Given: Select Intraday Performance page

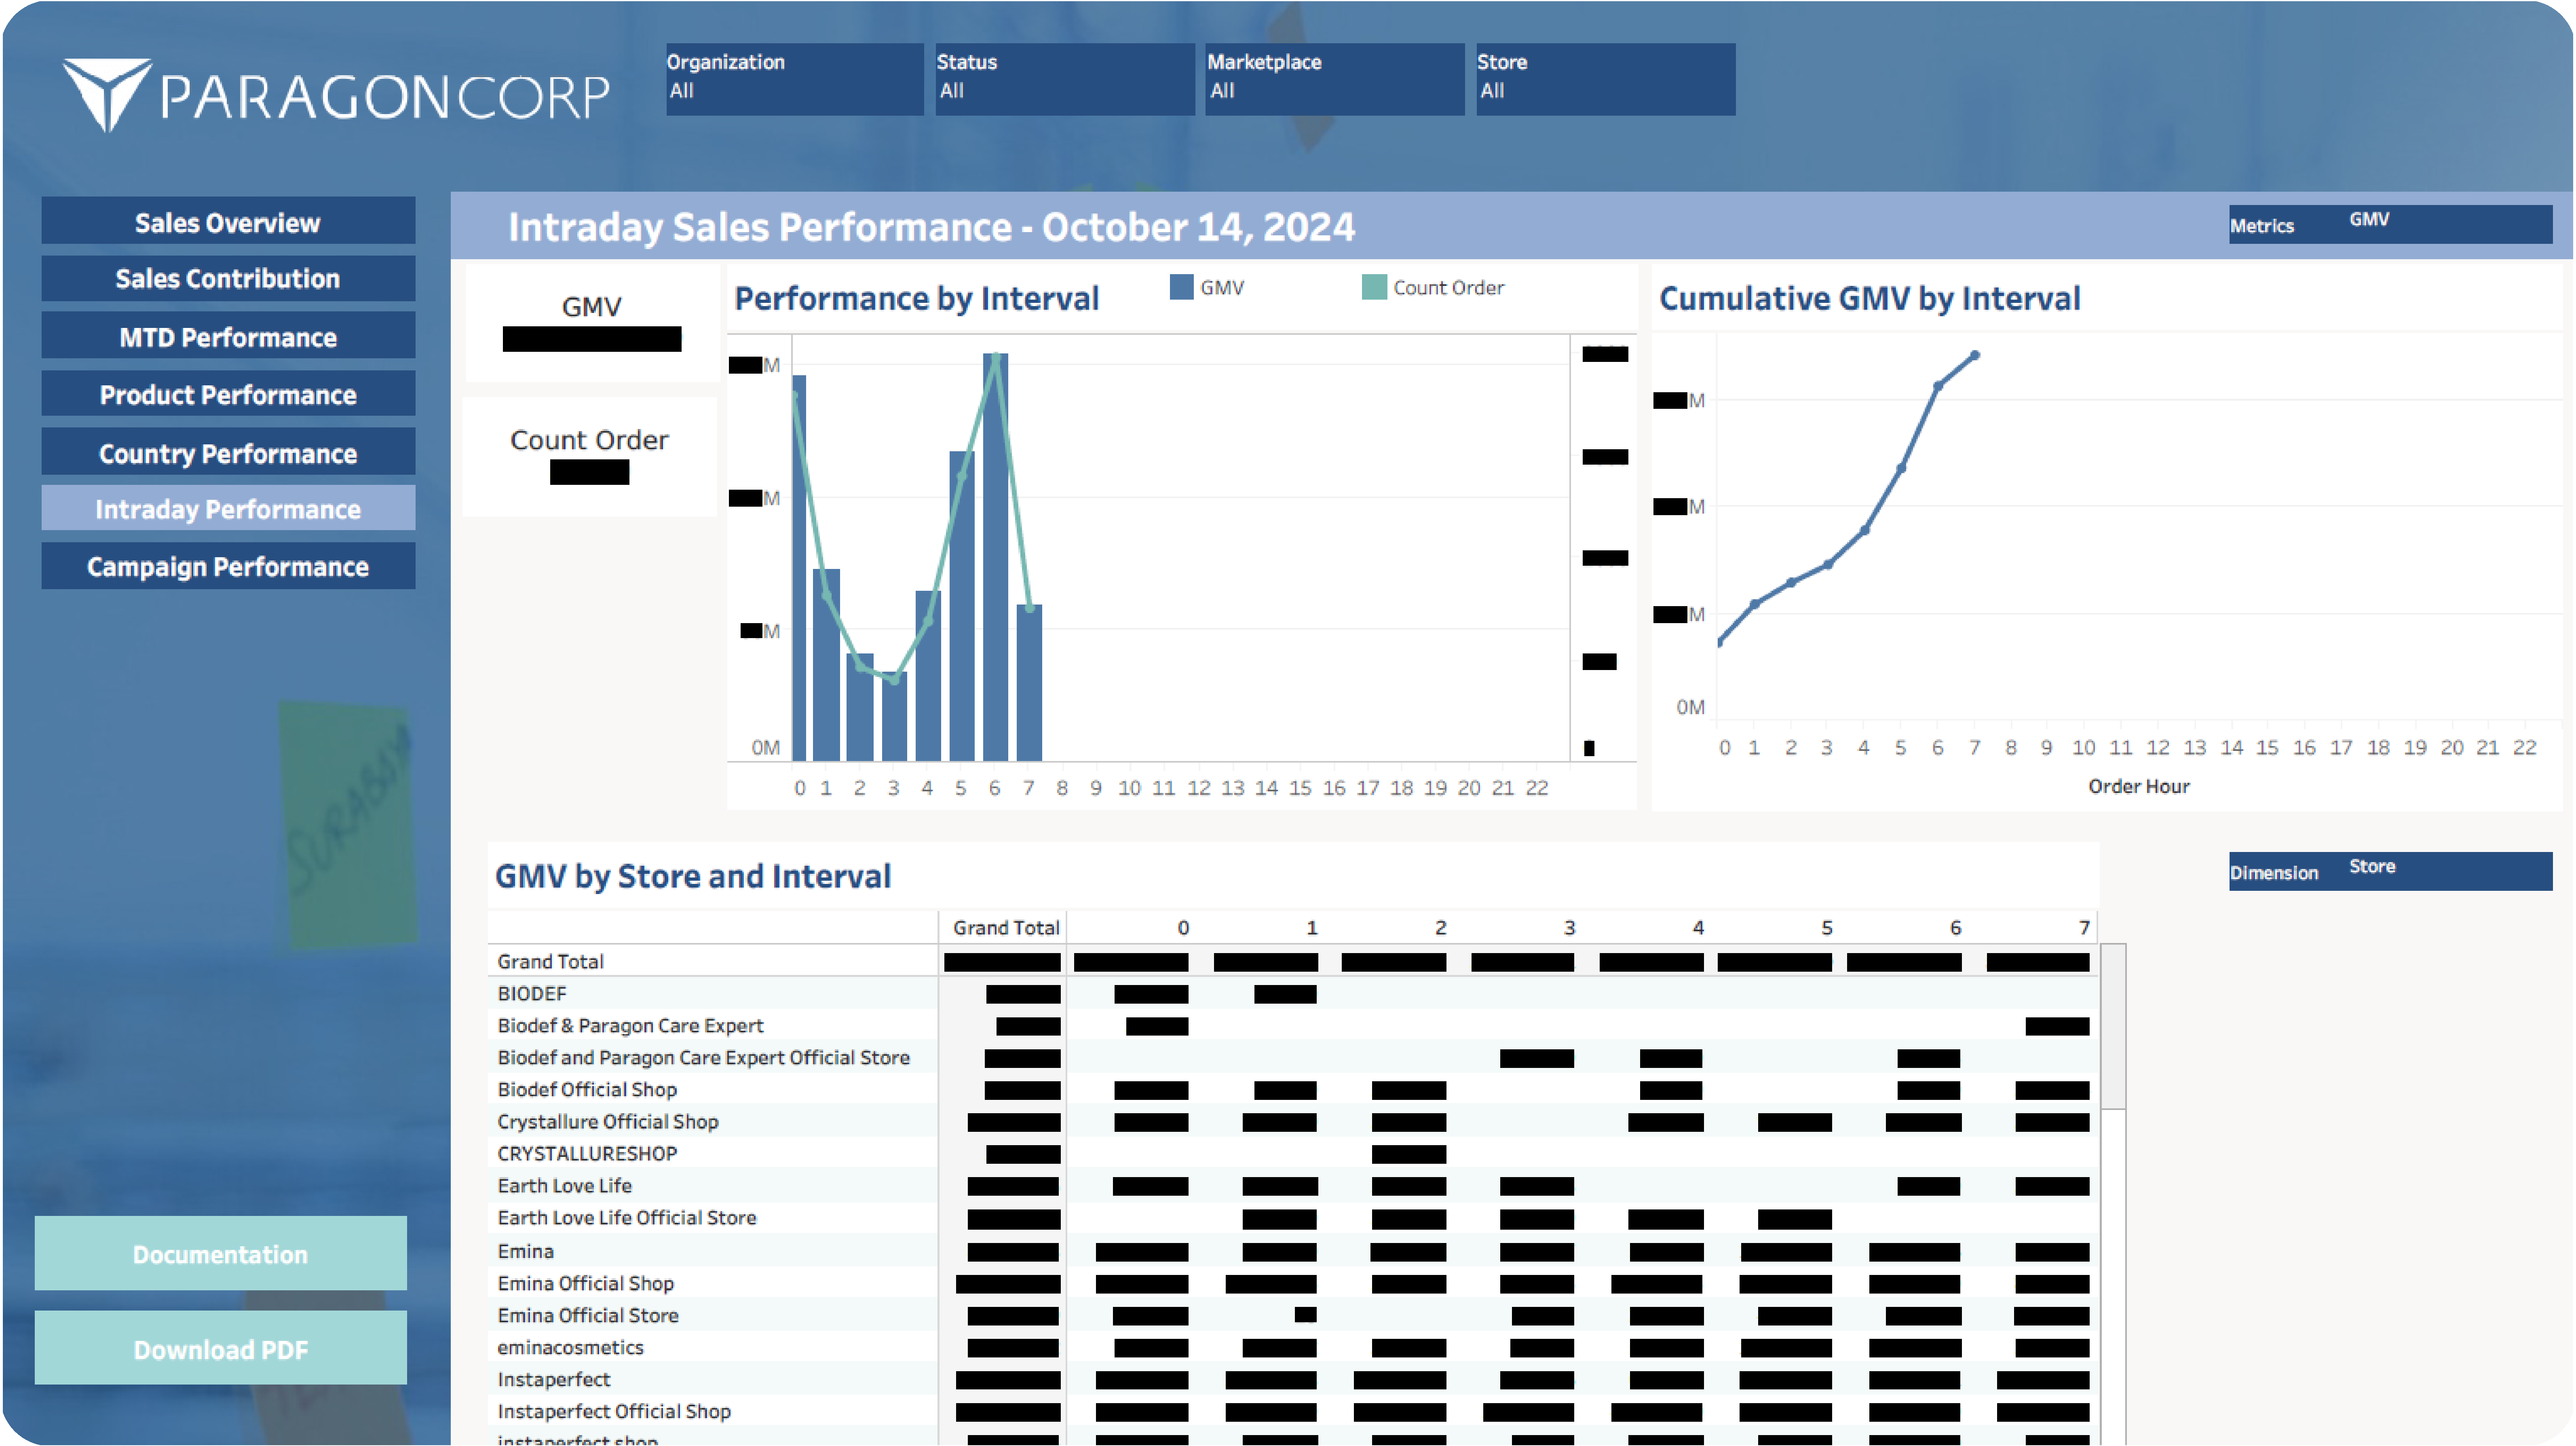Looking at the screenshot, I should (x=228, y=508).
